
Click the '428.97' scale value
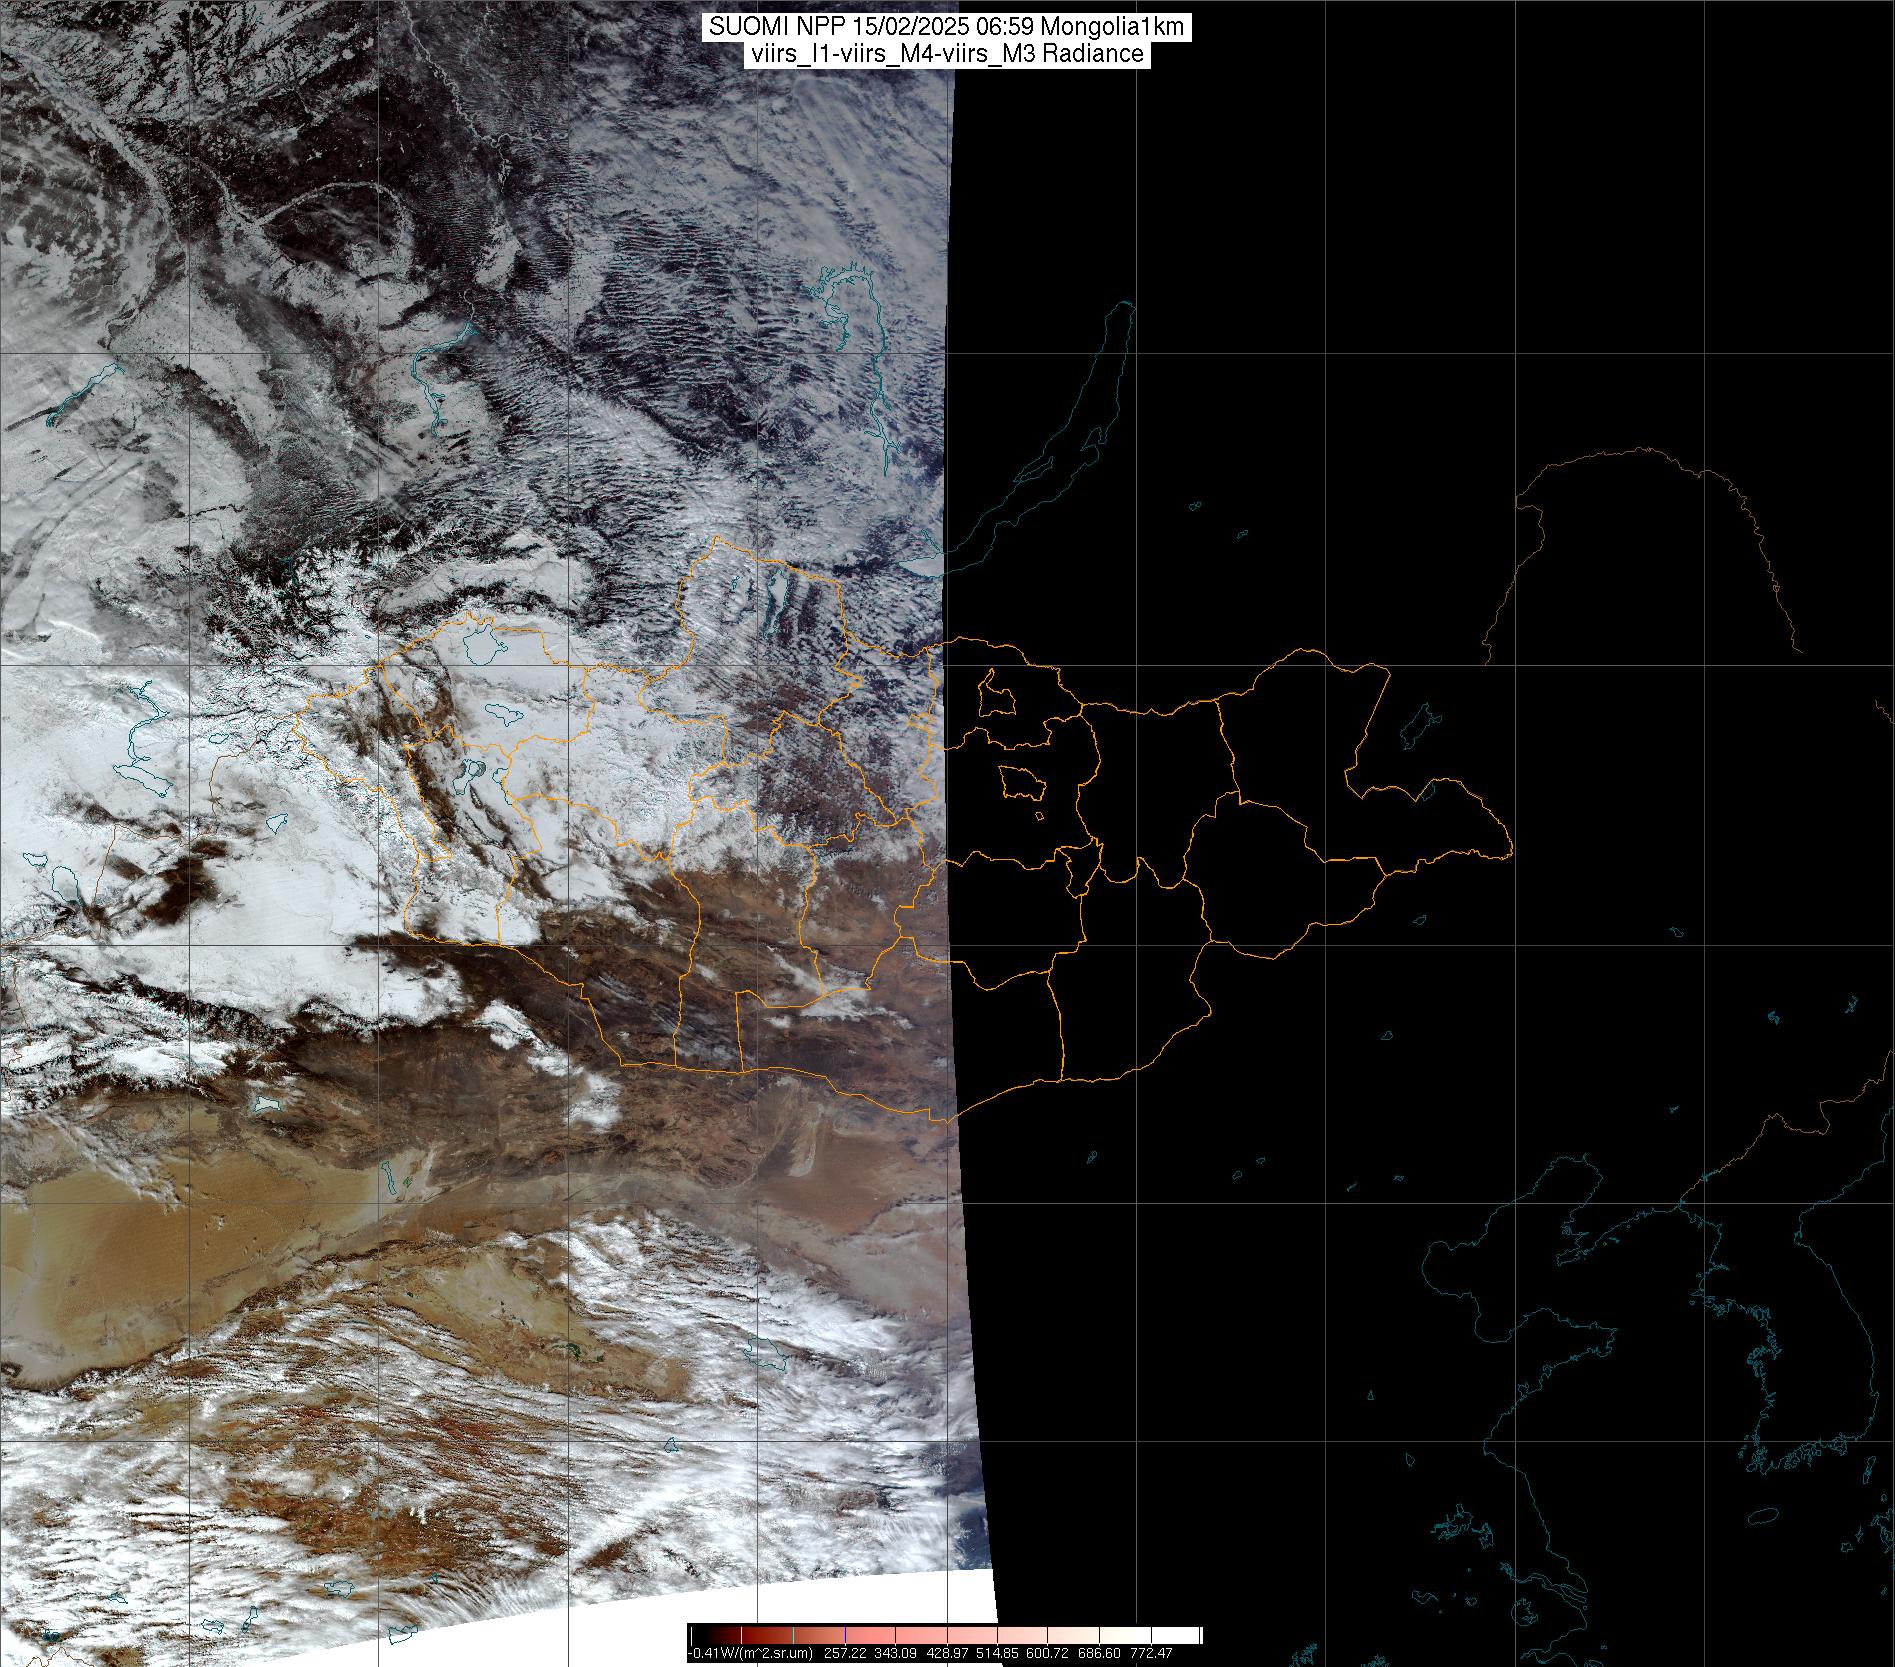(x=947, y=1653)
